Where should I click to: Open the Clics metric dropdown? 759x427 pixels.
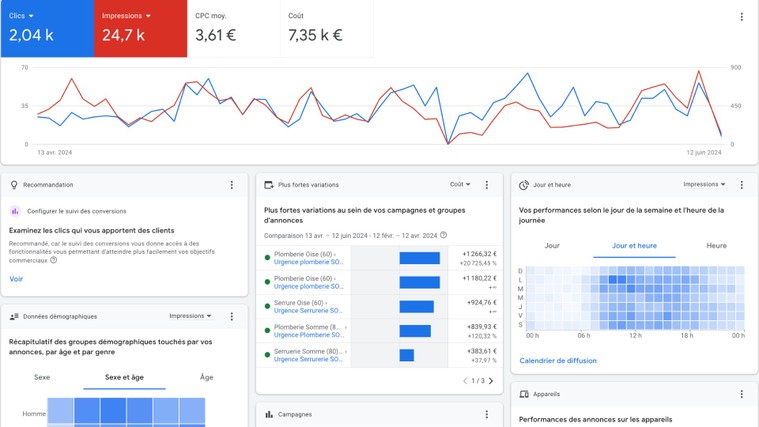point(21,16)
